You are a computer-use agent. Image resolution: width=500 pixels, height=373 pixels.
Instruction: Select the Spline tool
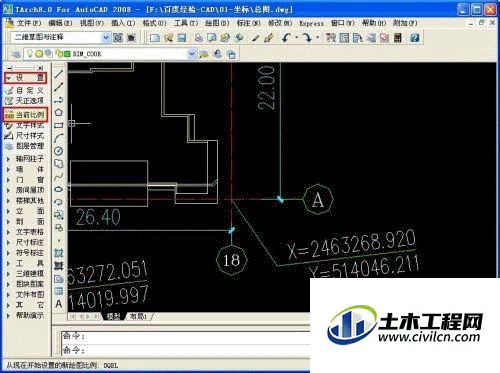59,177
